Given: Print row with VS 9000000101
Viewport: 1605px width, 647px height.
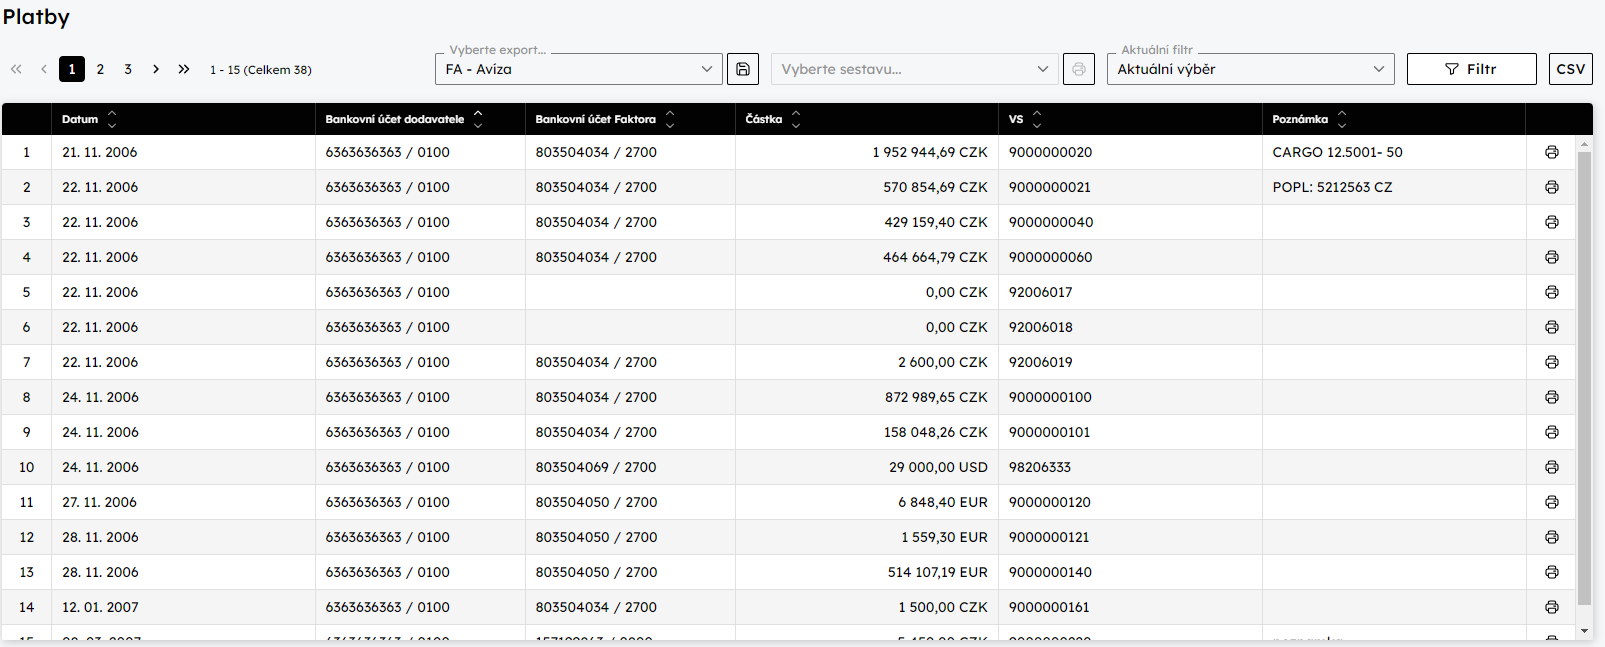Looking at the screenshot, I should (1551, 432).
